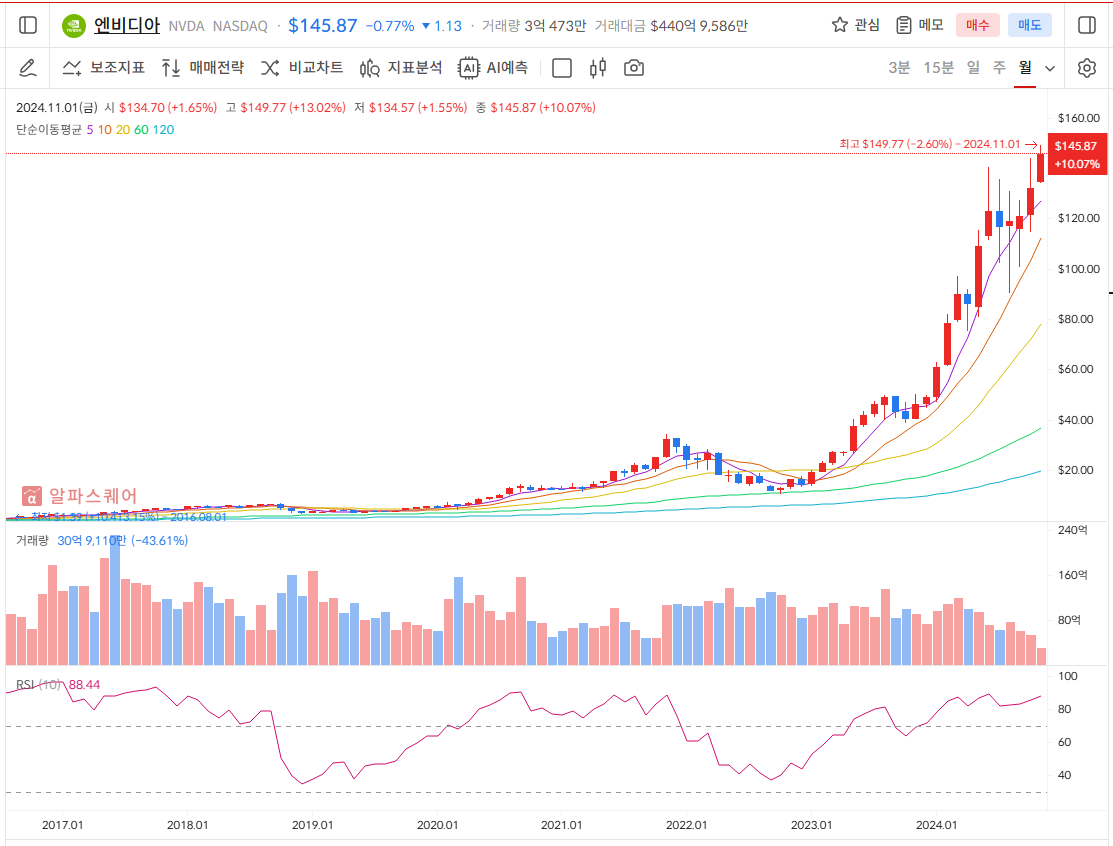Click the square fullscreen layout icon
Screen dimensions: 1113x846
click(561, 68)
